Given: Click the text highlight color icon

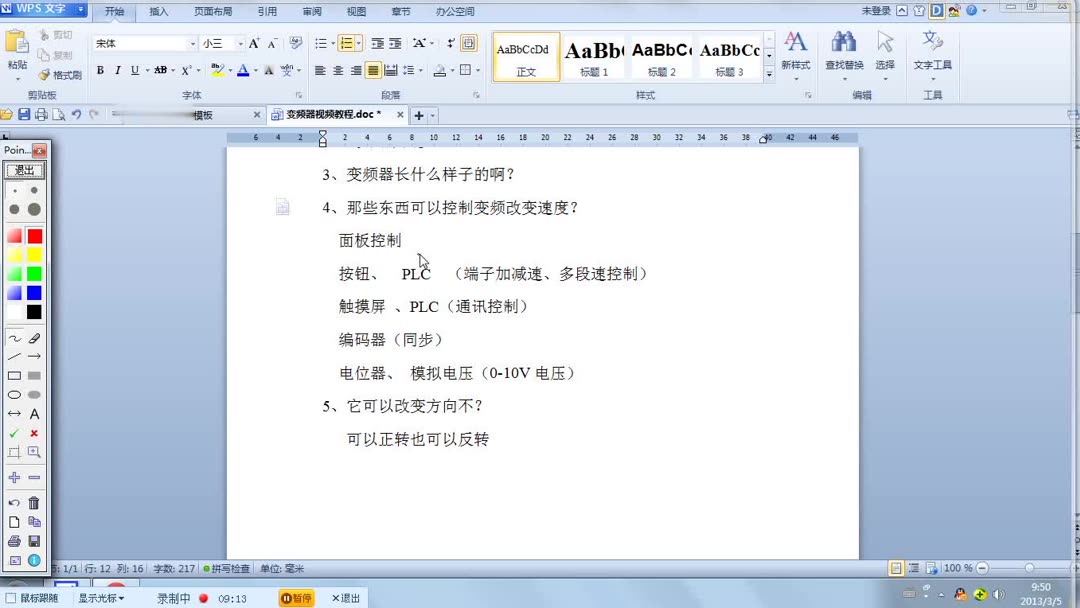Looking at the screenshot, I should pos(218,71).
